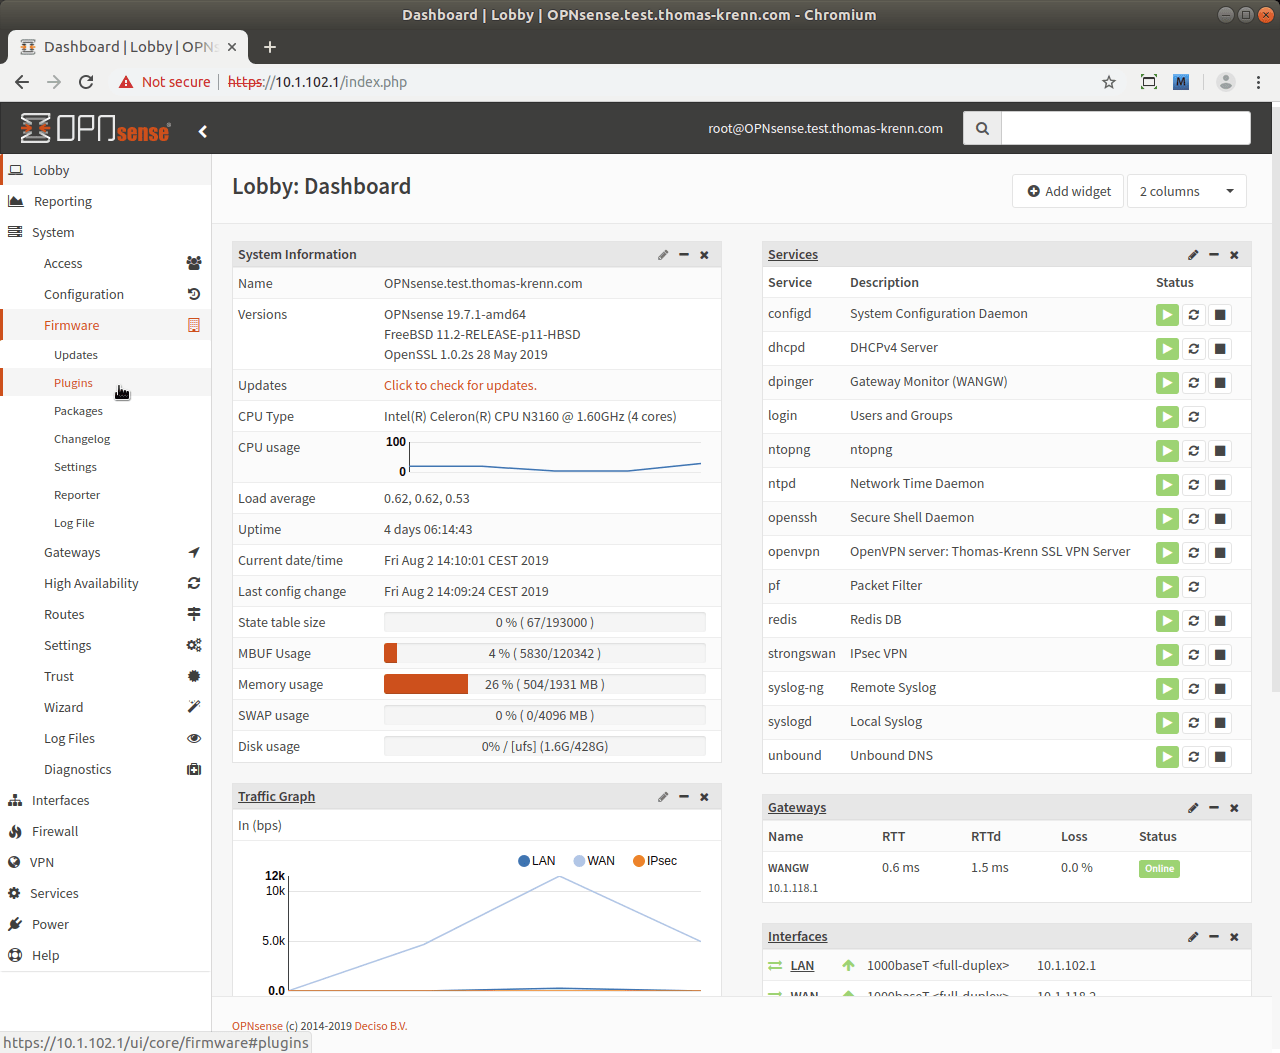
Task: Click the top search input field
Action: tap(1125, 129)
